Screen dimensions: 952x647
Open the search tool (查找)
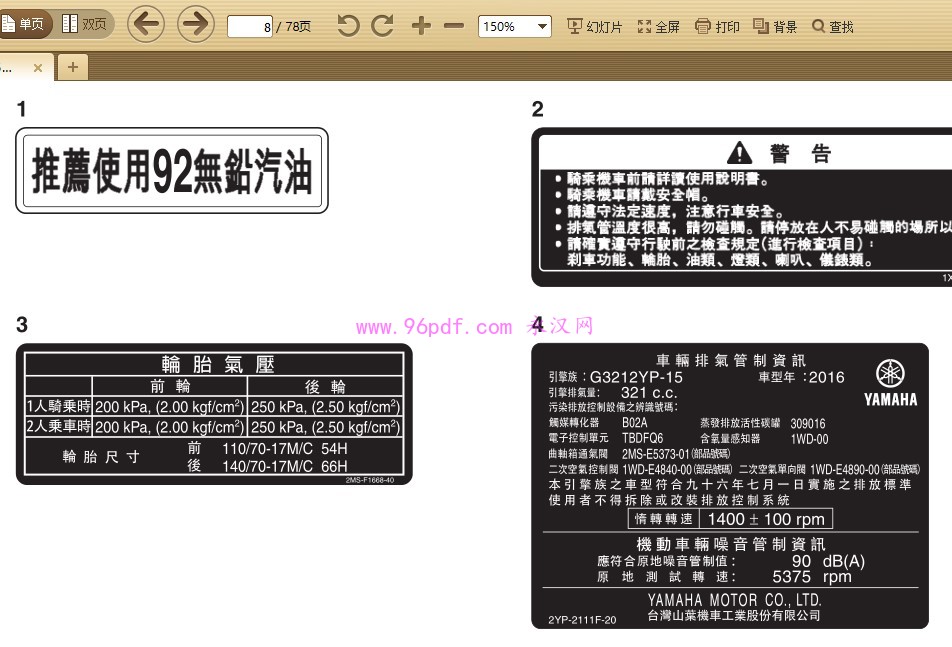pos(832,27)
